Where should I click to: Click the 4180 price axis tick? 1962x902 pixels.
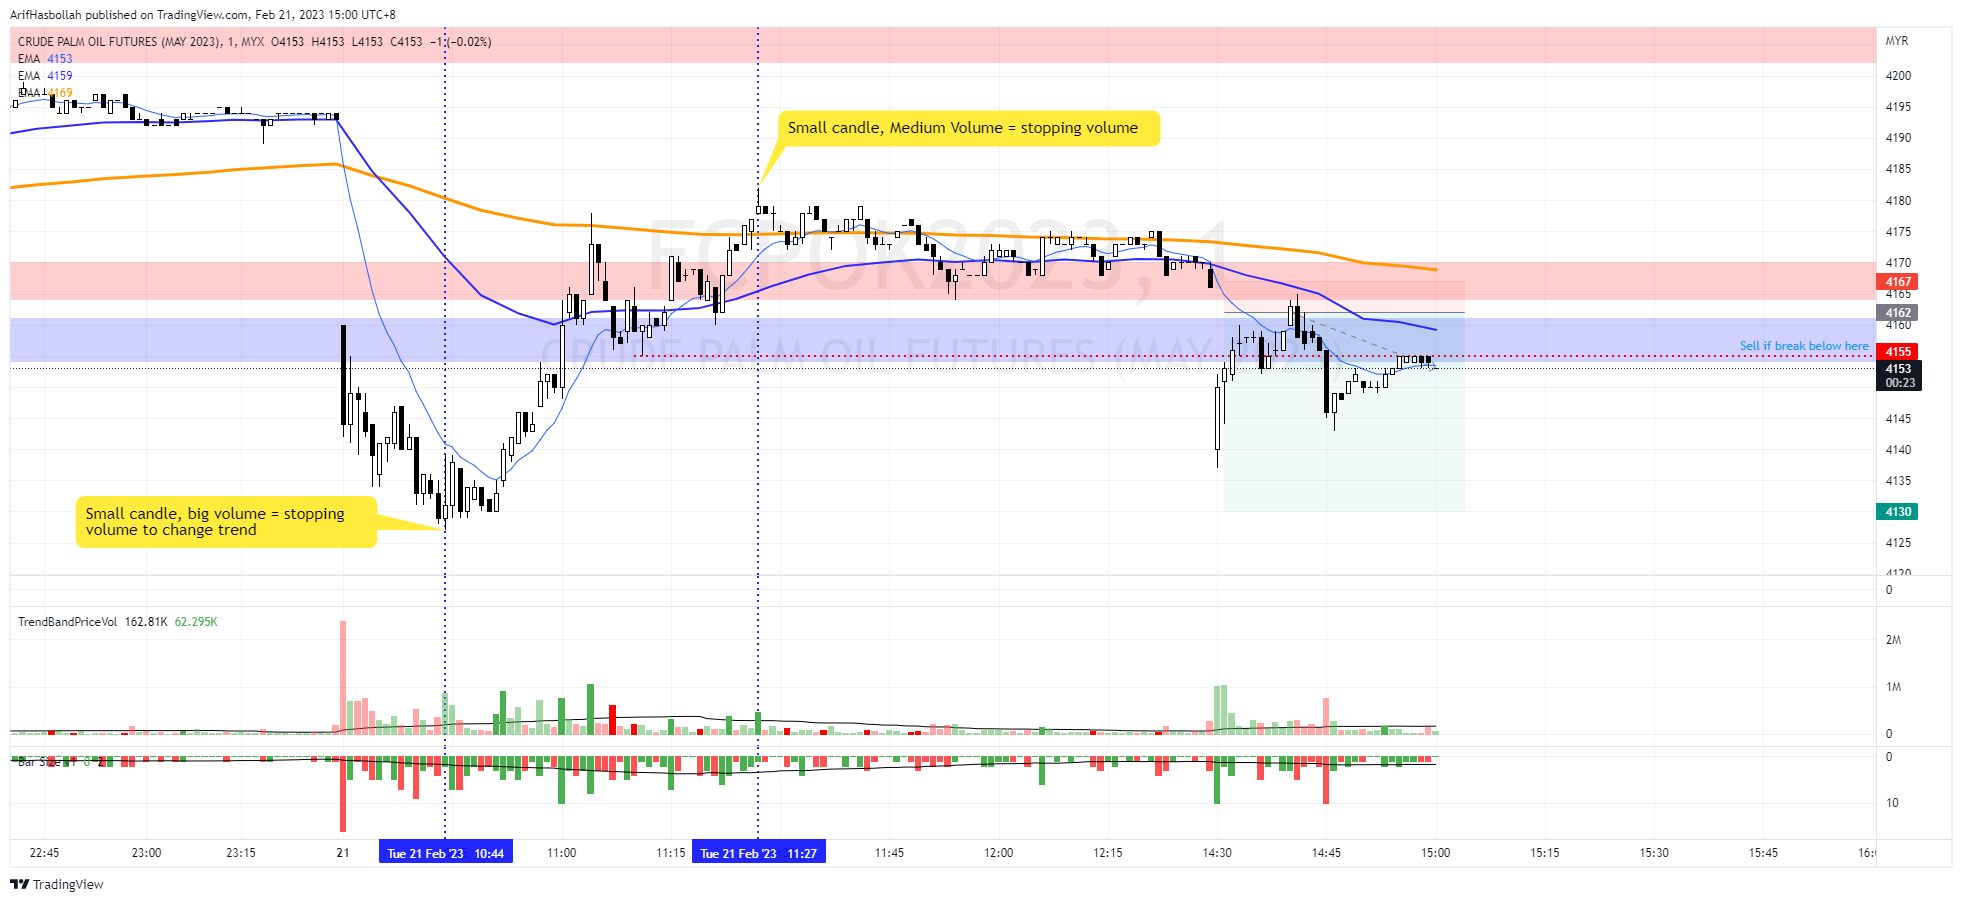[x=1898, y=201]
